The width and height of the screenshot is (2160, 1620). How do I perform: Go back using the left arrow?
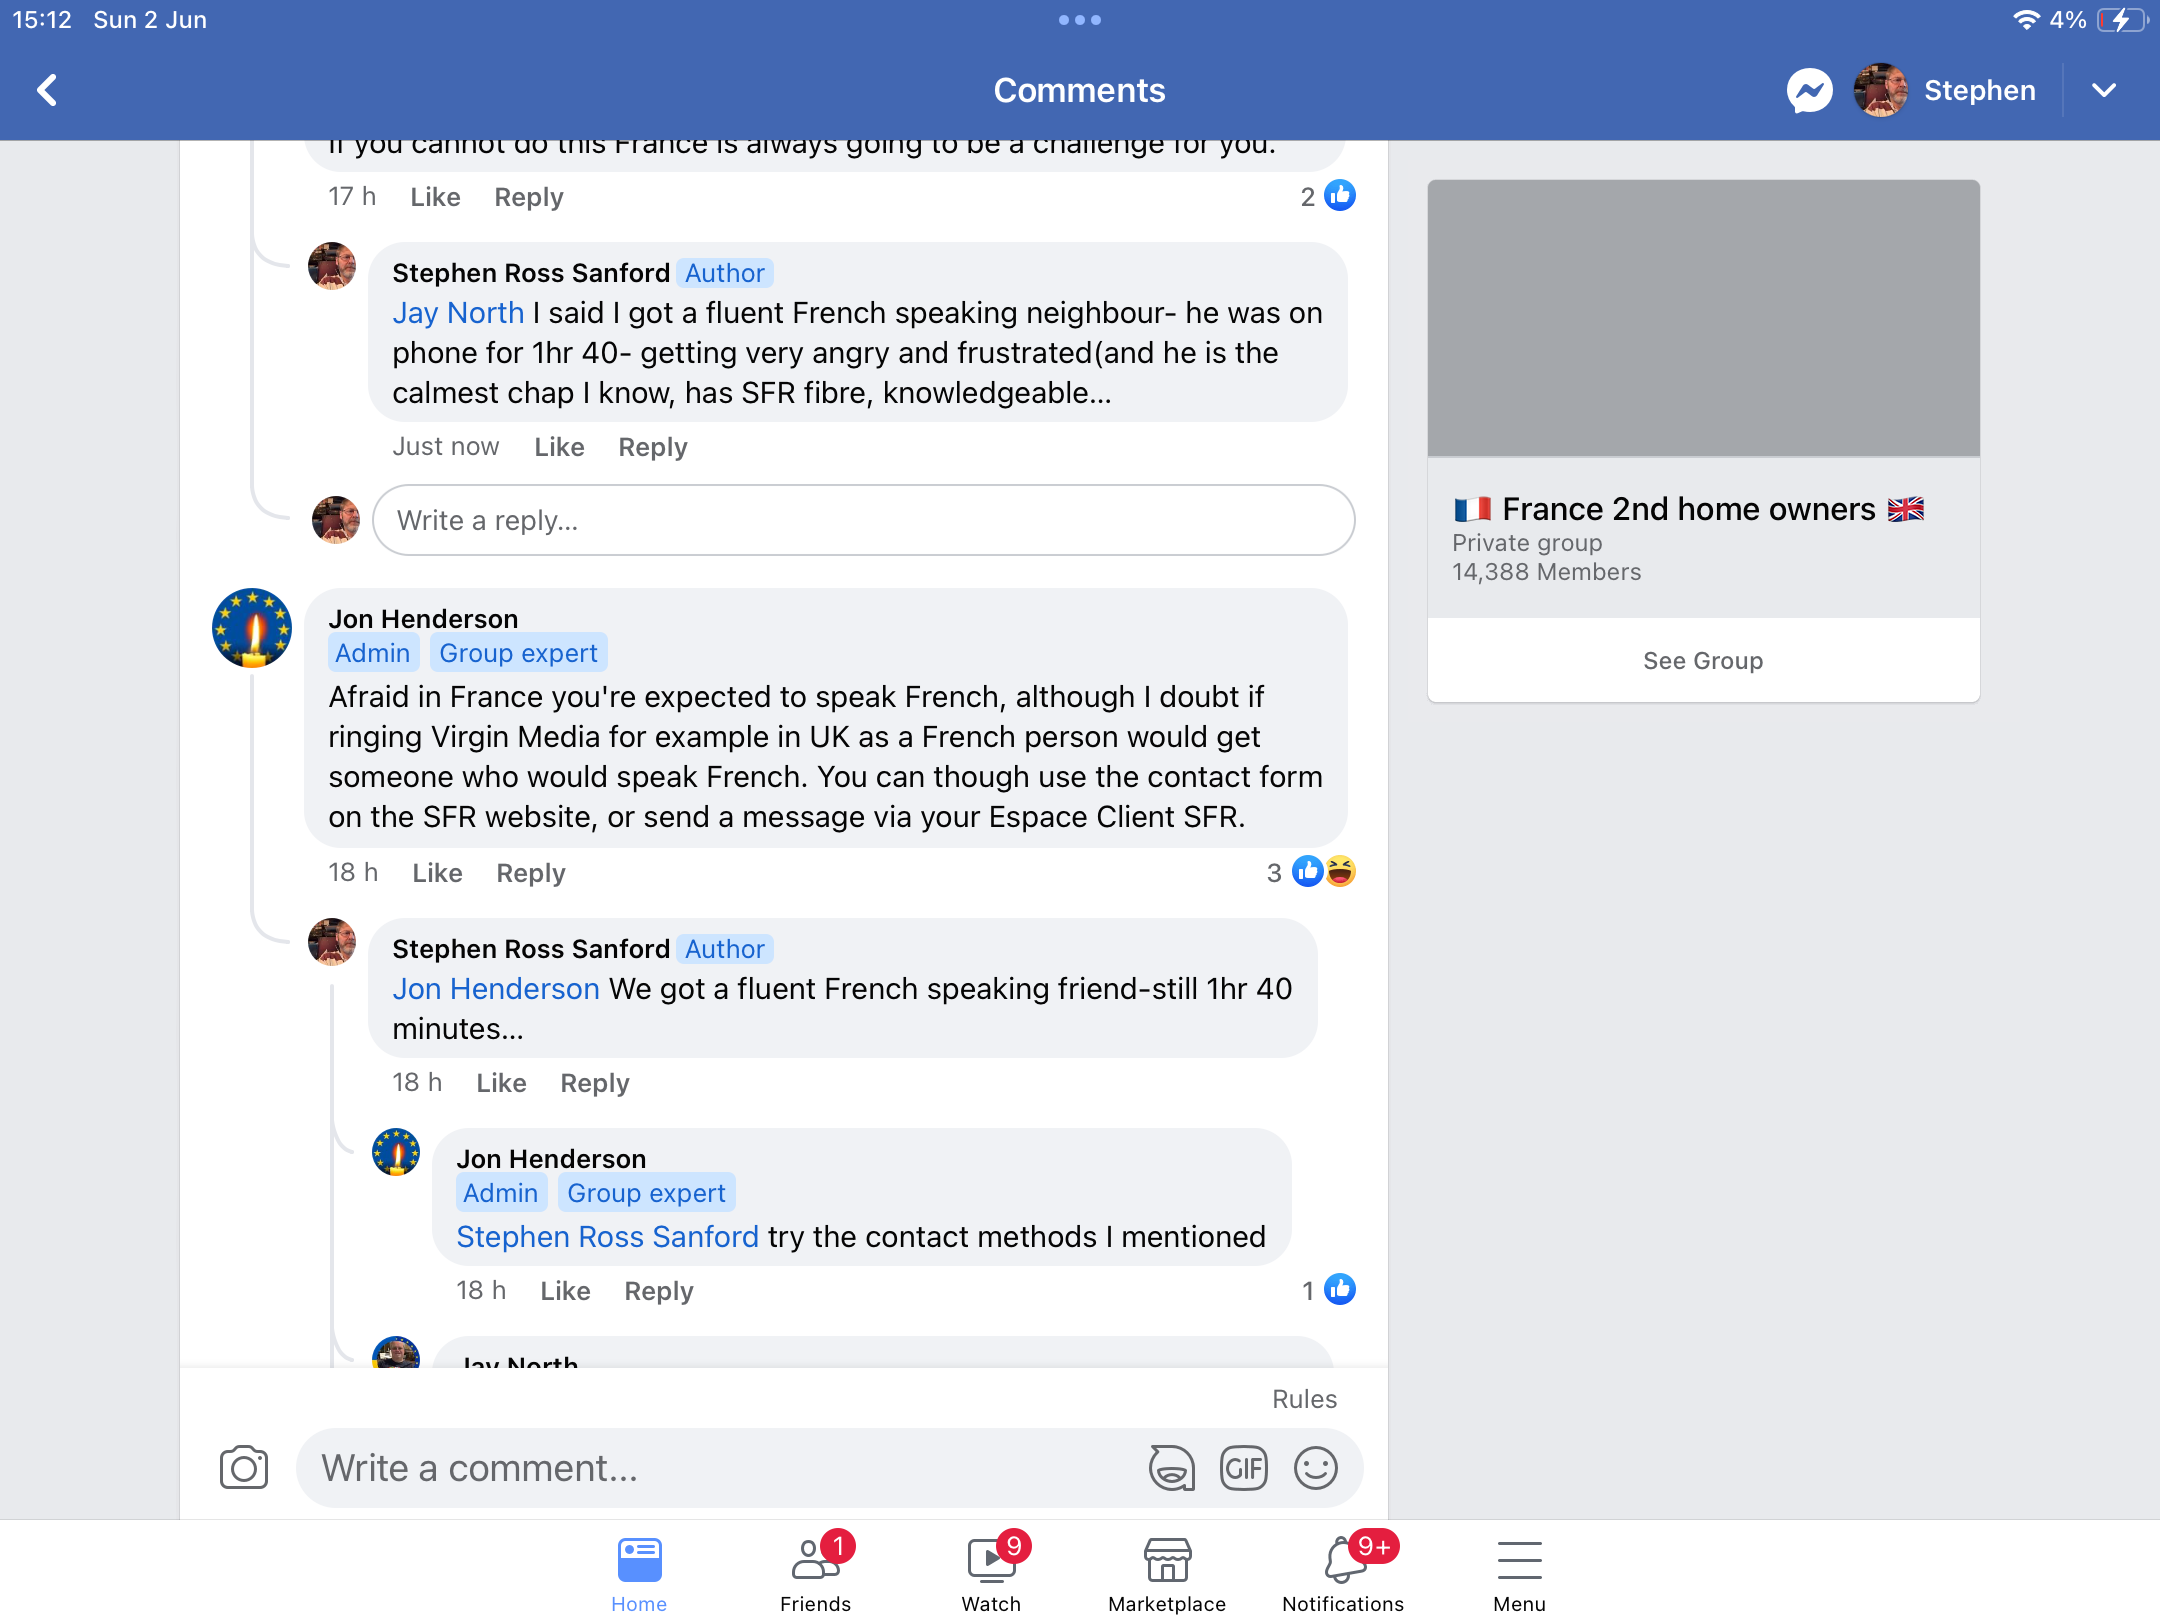pyautogui.click(x=47, y=90)
